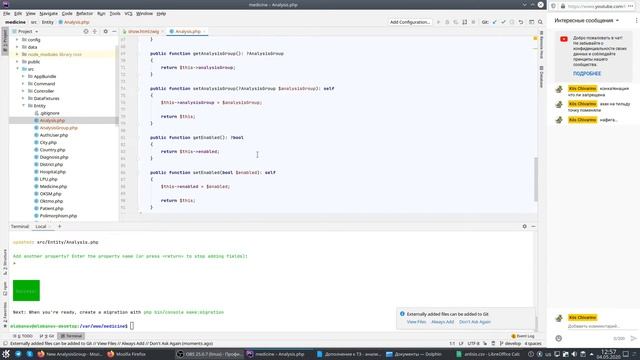Expand the data folder
640x360 pixels.
(x=17, y=47)
